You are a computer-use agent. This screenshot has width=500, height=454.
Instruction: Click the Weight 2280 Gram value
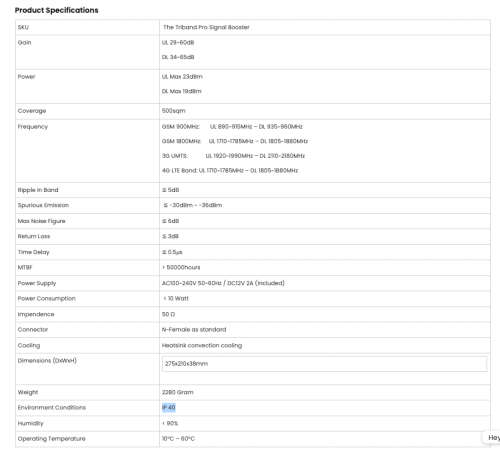click(178, 392)
